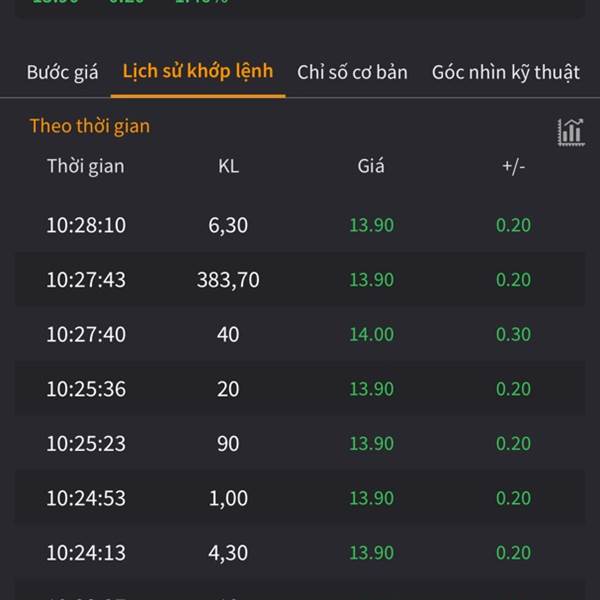
Task: Select the 10:24:53 trade row
Action: click(300, 498)
